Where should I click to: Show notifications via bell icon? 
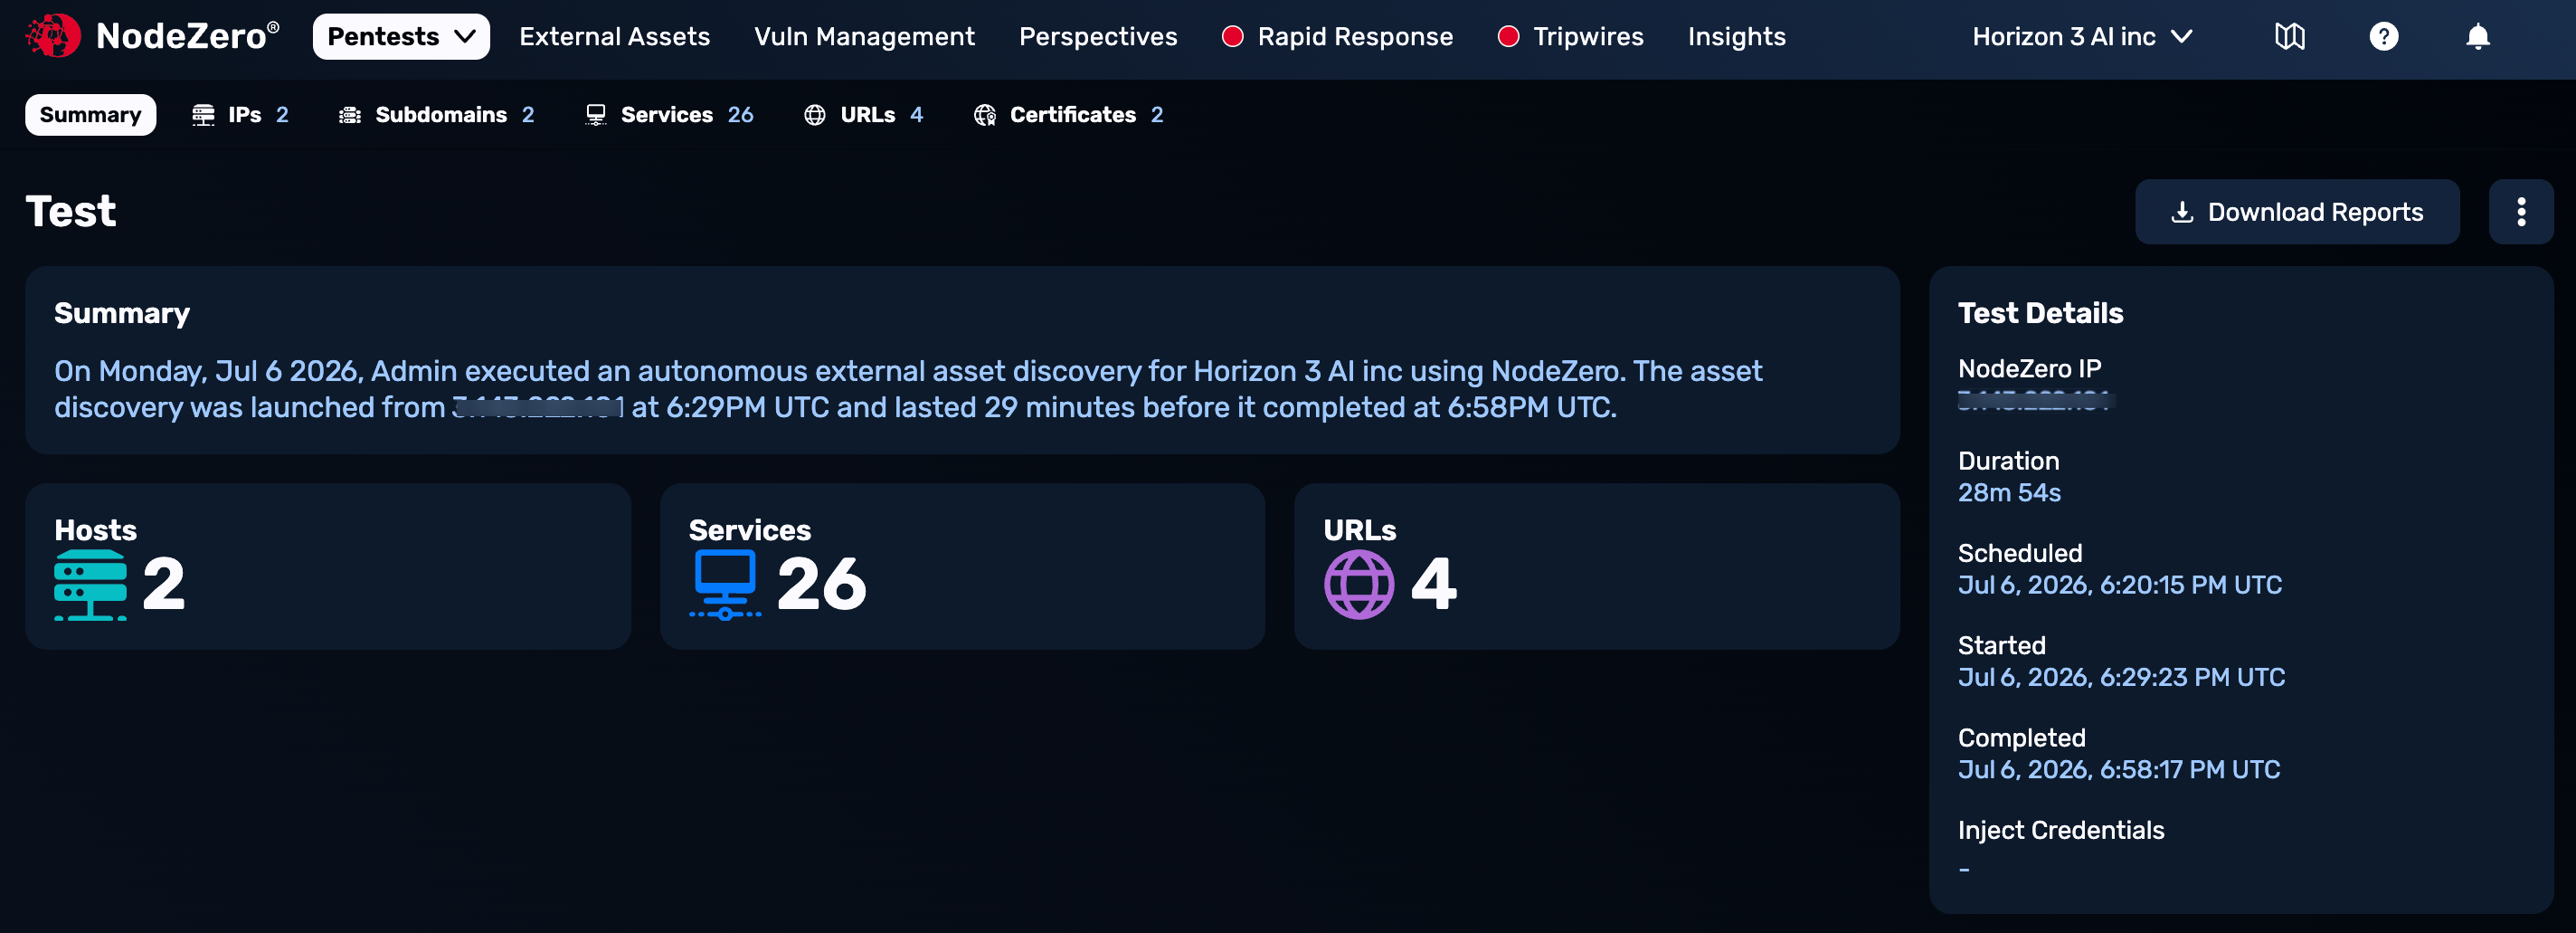tap(2477, 36)
